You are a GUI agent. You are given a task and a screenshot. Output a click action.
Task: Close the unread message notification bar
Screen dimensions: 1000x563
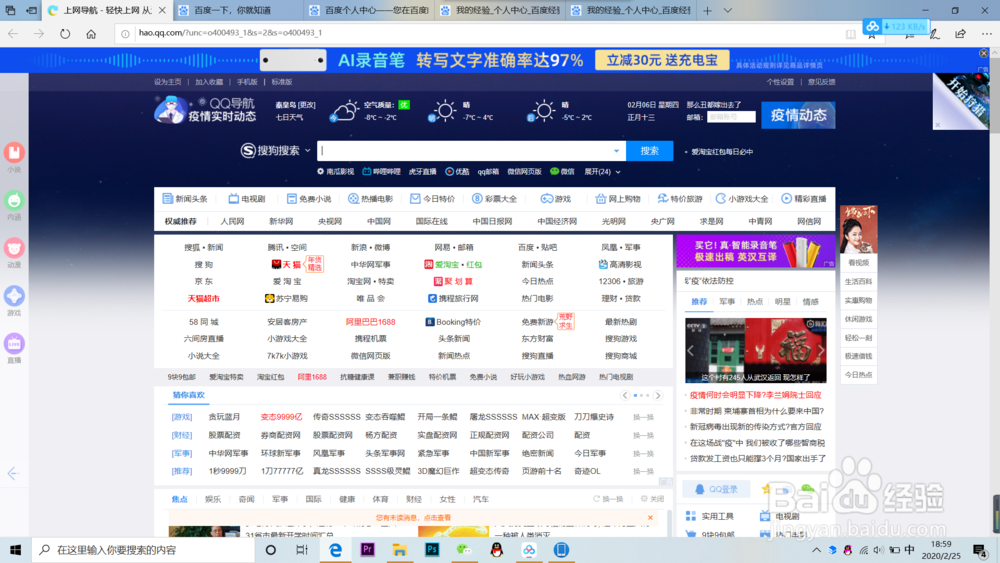click(x=651, y=518)
